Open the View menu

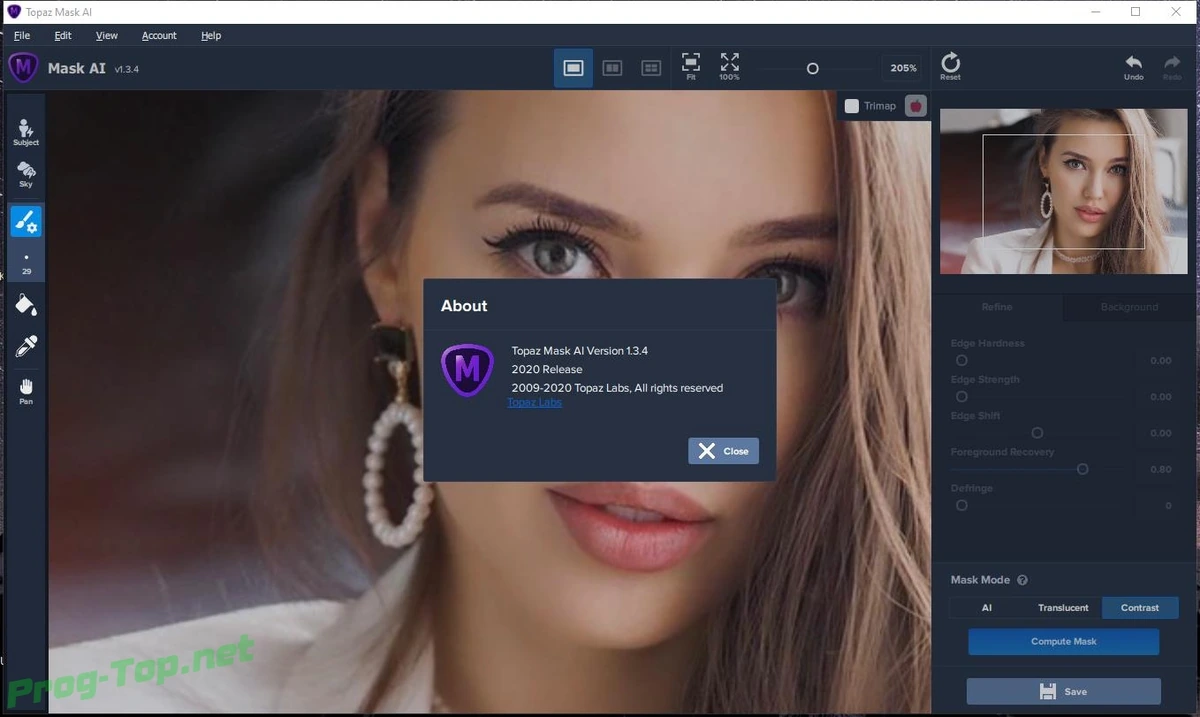click(107, 35)
